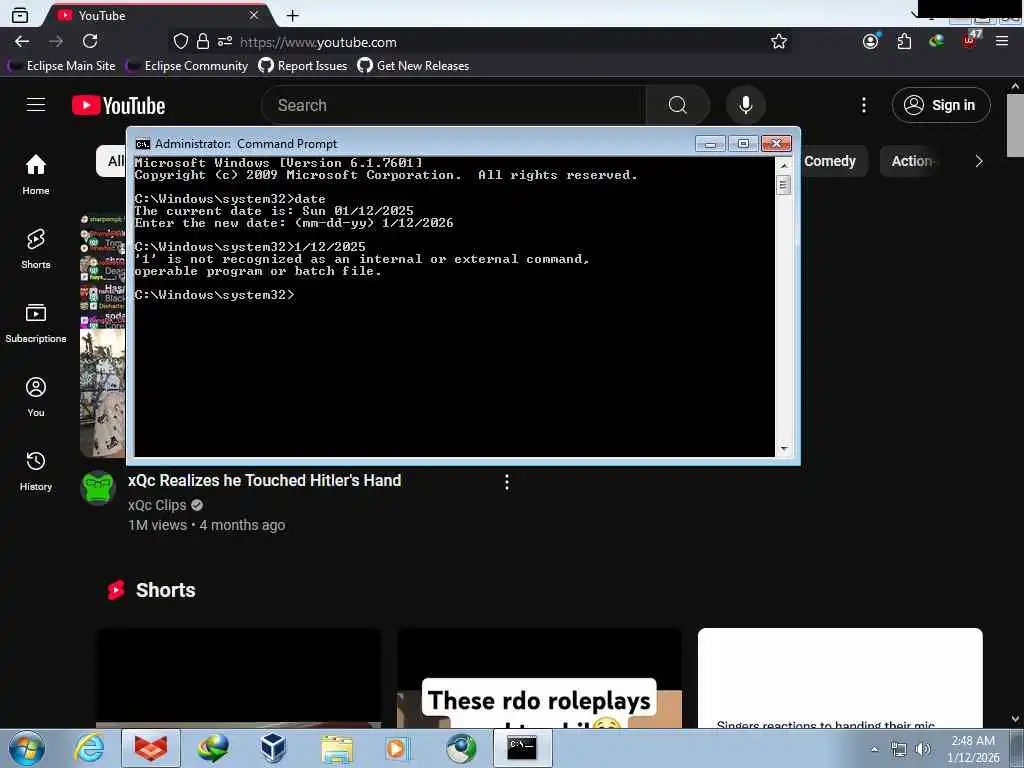Screen dimensions: 1024x768
Task: Open the xQc Clips channel avatar
Action: [x=98, y=488]
